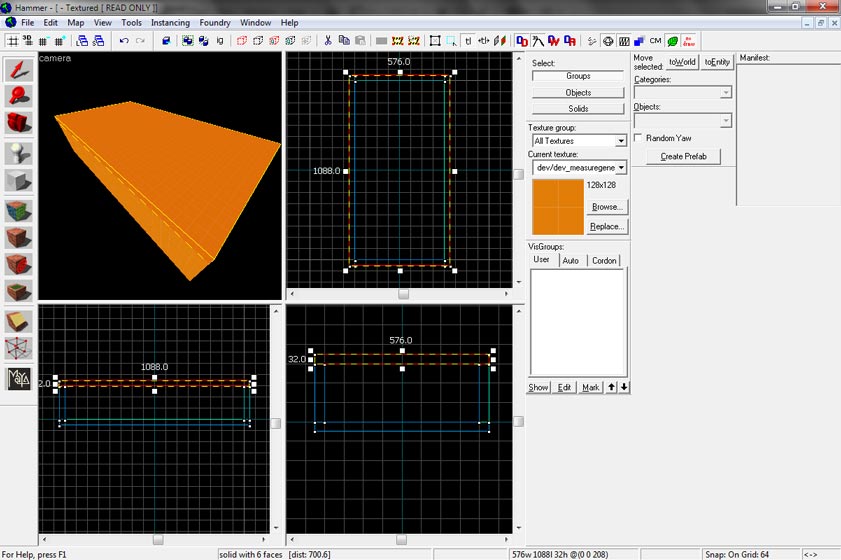Click the Group selected objects icon
This screenshot has width=841, height=560.
tap(188, 41)
